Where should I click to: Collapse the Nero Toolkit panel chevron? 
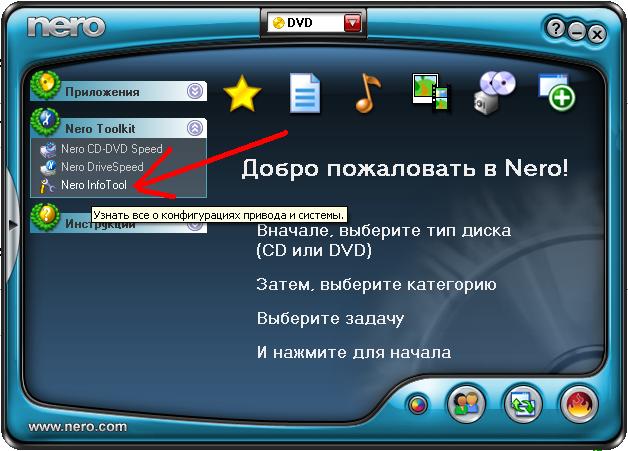[x=195, y=128]
